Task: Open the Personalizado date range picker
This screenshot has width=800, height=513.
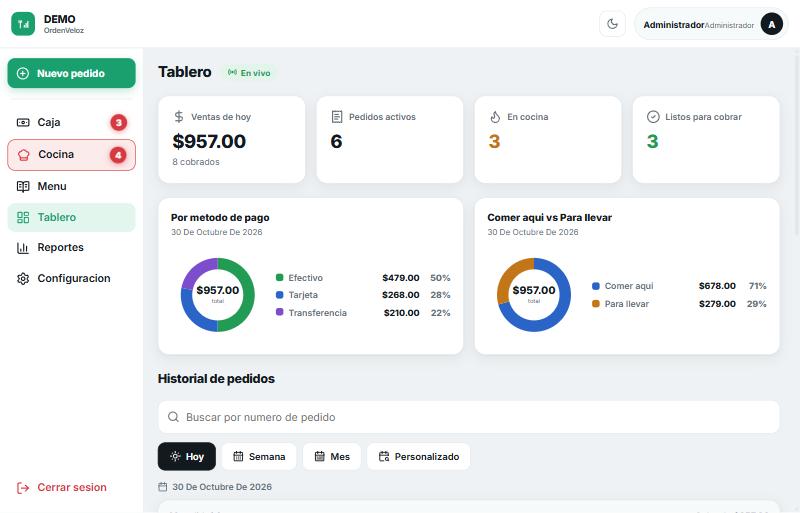Action: pyautogui.click(x=419, y=456)
